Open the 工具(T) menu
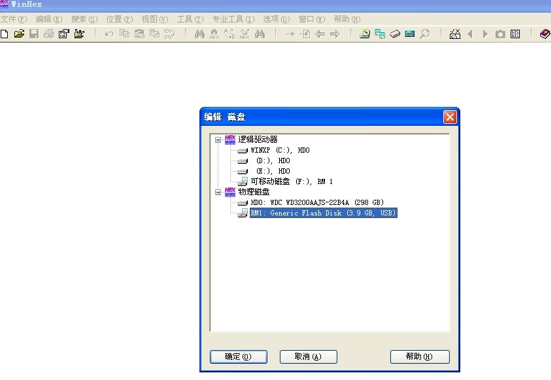The image size is (551, 380). [x=190, y=19]
